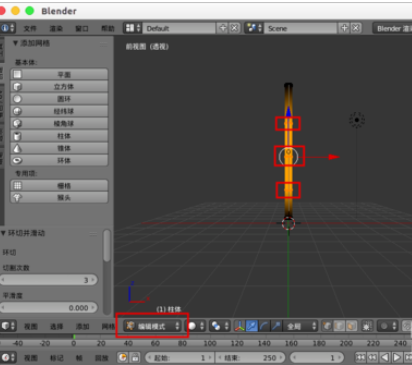Click the 平滑度 value field showing 0.000
This screenshot has width=412, height=365.
click(x=49, y=308)
